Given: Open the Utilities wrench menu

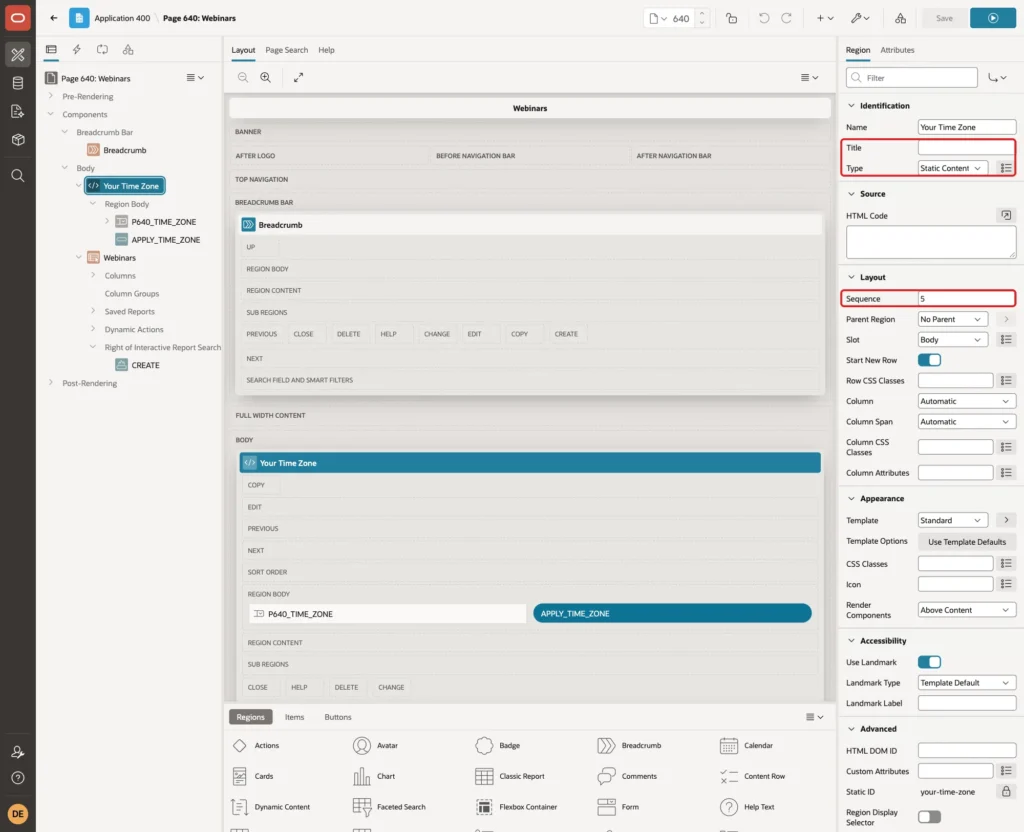Looking at the screenshot, I should (859, 18).
